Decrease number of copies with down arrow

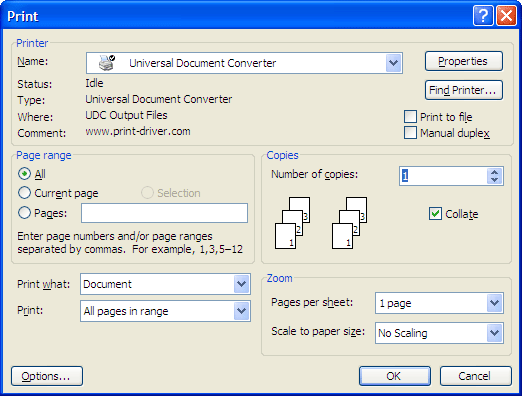coord(494,180)
